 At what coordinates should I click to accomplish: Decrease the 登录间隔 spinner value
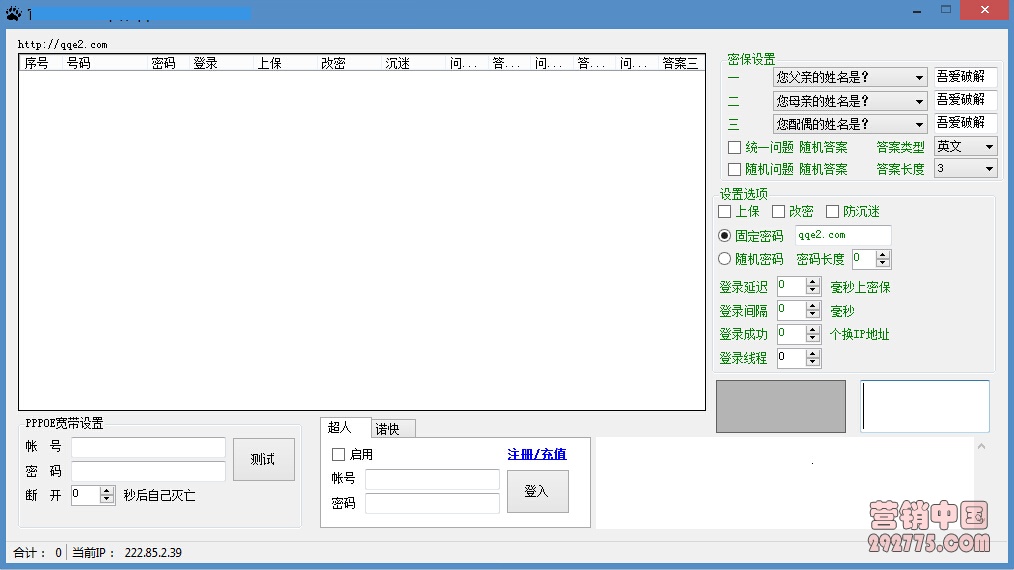[x=813, y=315]
